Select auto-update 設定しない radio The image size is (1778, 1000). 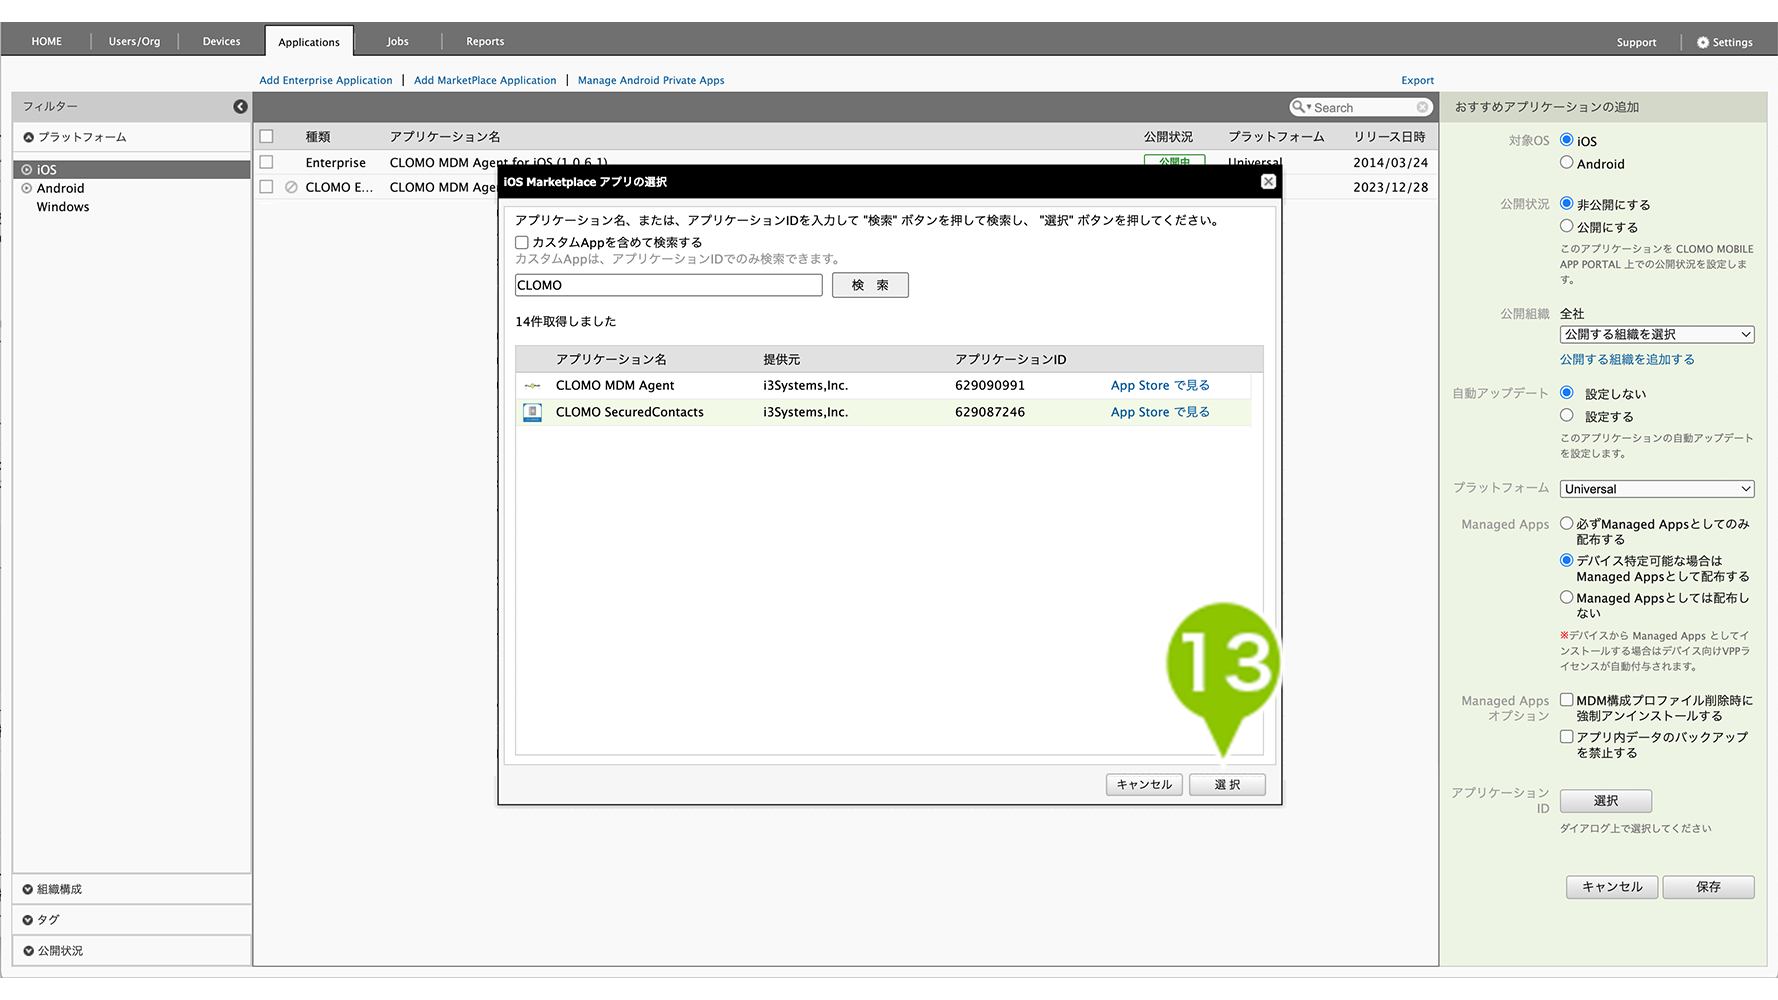pyautogui.click(x=1567, y=393)
